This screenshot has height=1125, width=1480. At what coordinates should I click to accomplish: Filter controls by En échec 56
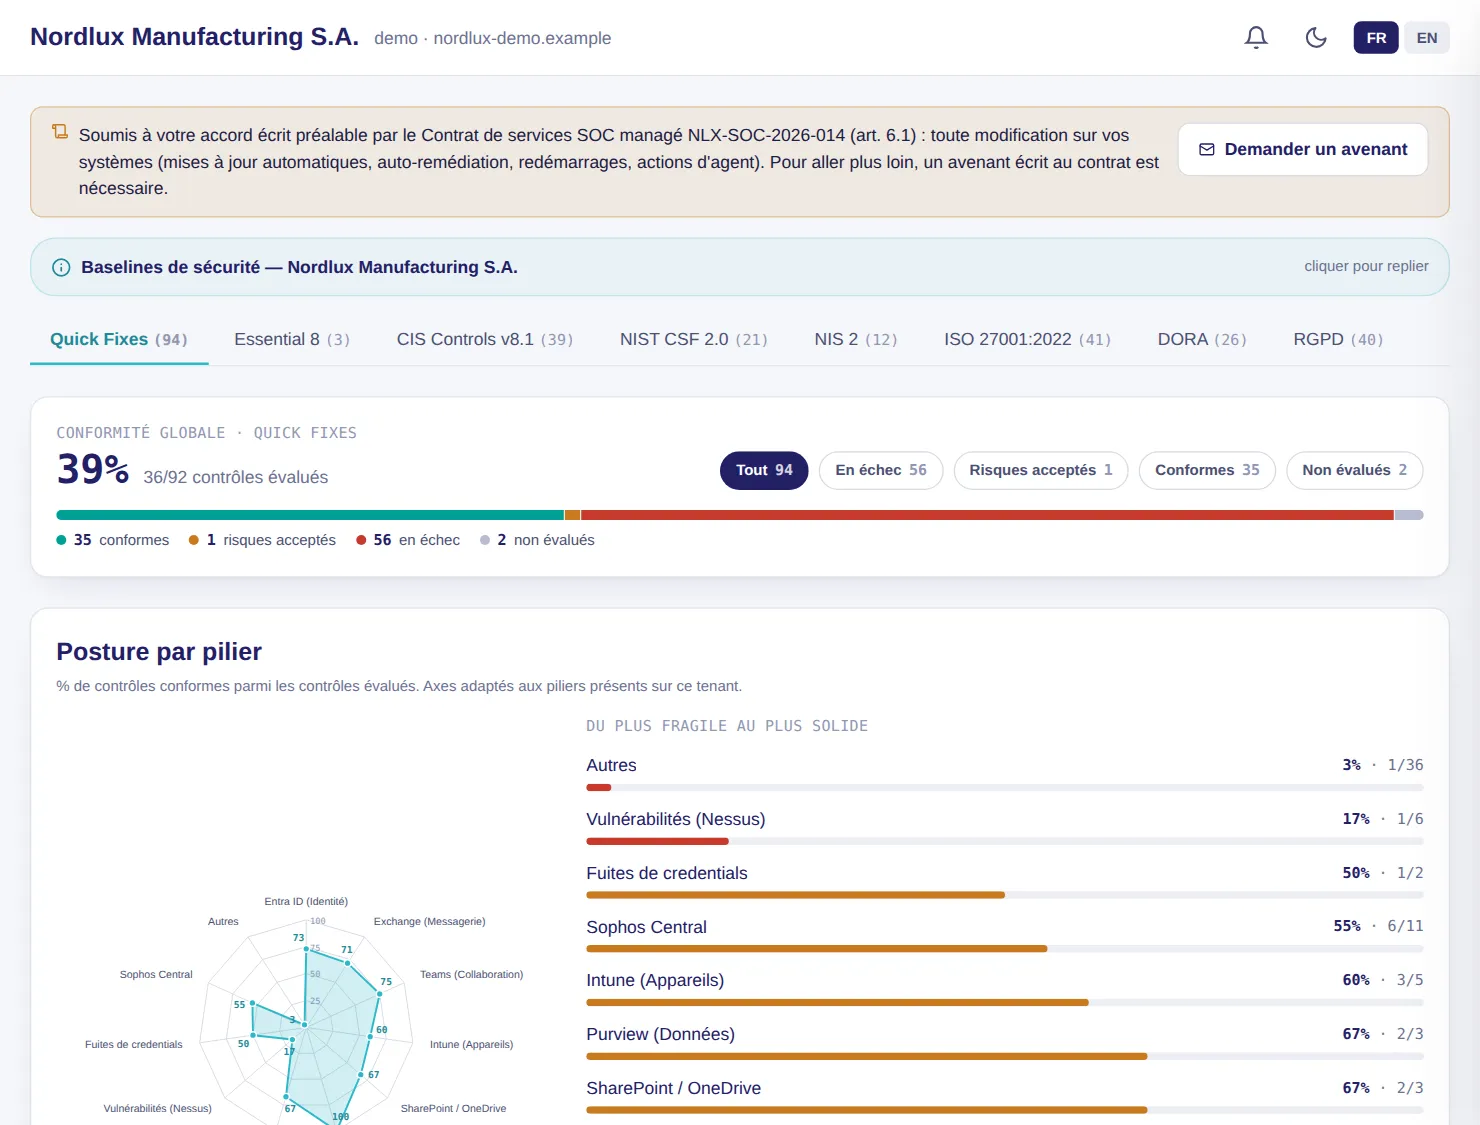881,470
